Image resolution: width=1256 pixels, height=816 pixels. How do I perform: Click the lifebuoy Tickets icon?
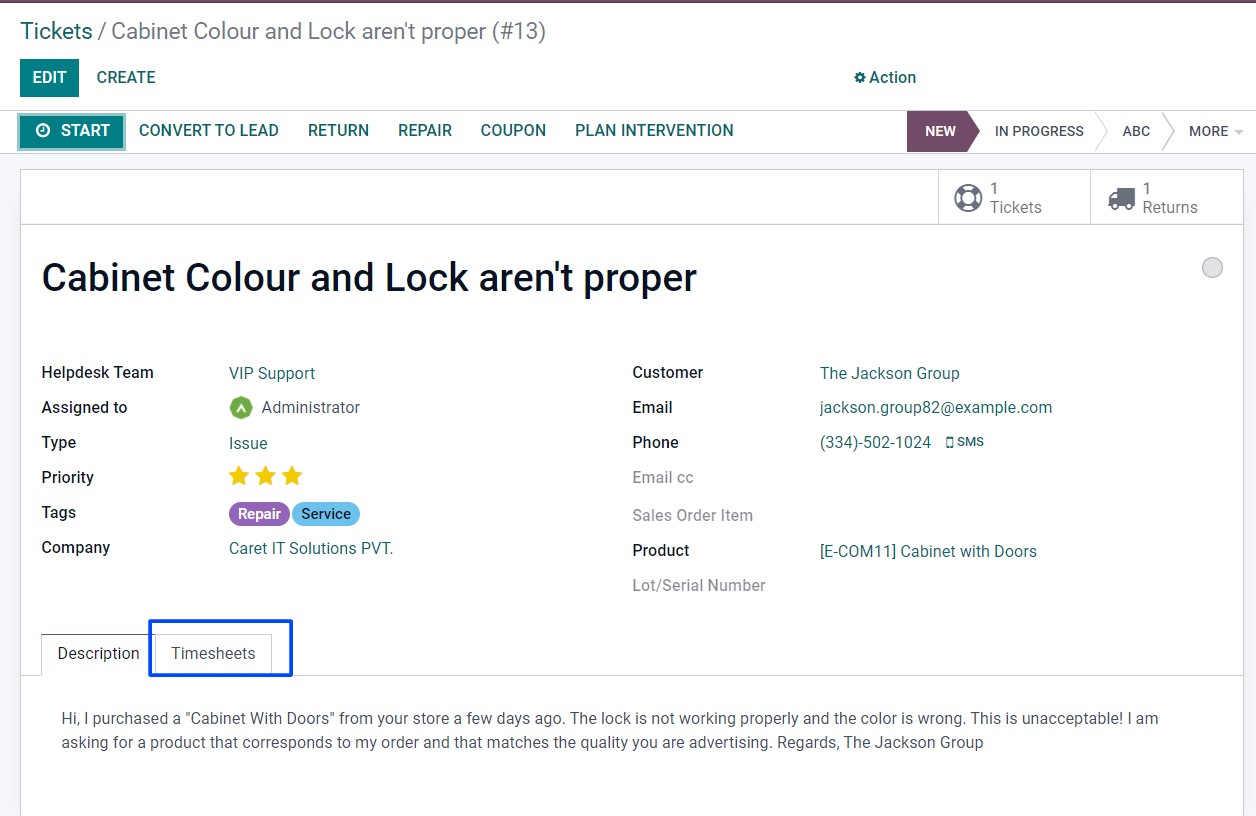coord(968,198)
